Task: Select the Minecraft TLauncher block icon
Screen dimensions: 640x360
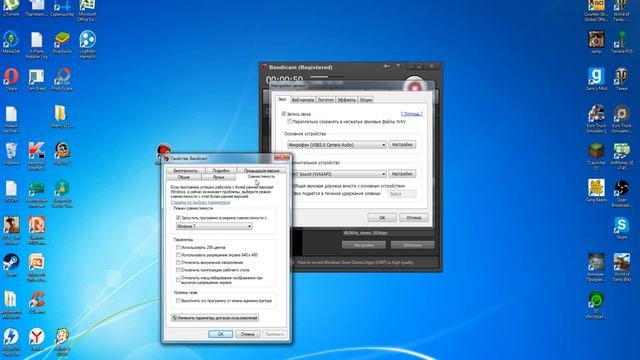Action: 596,156
